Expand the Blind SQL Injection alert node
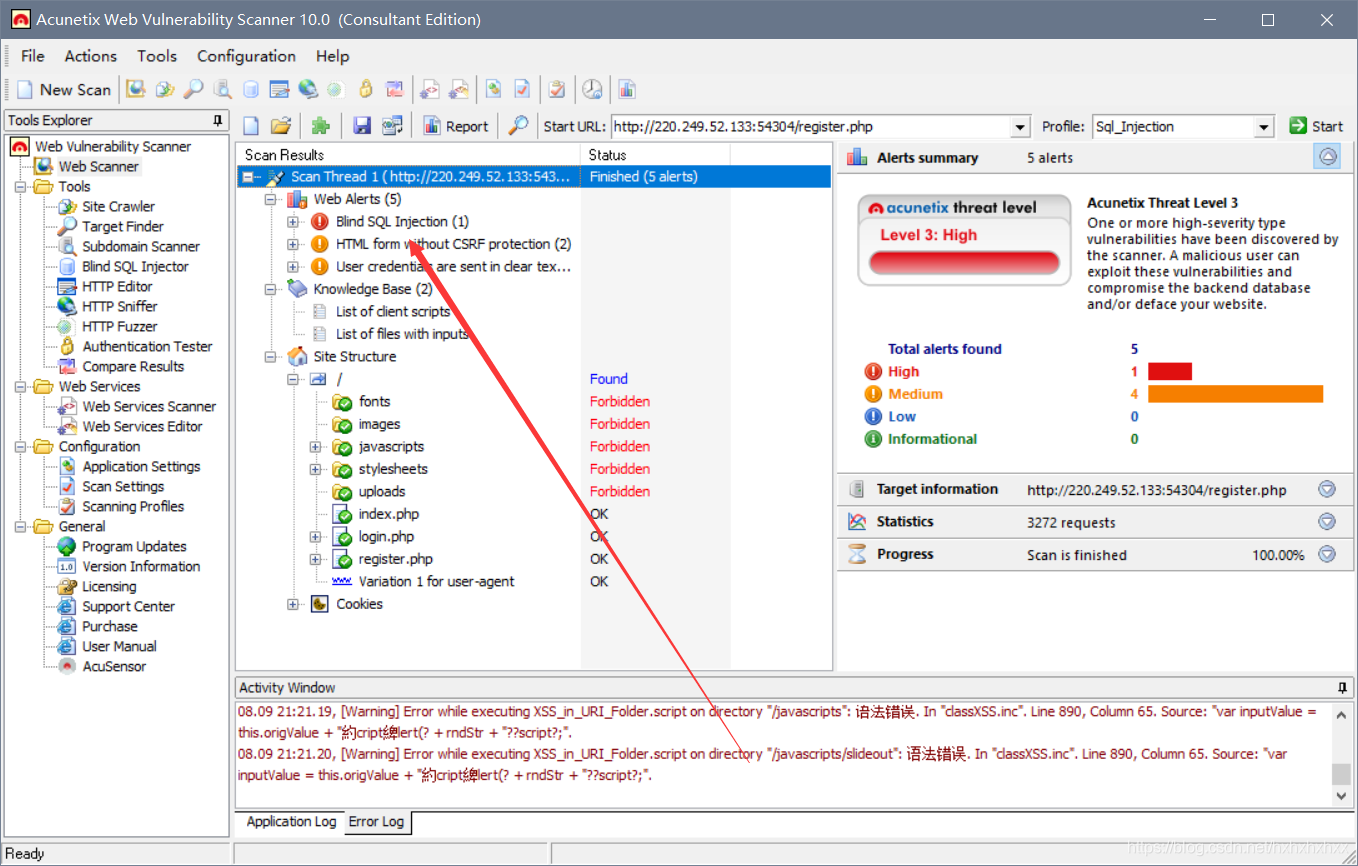The width and height of the screenshot is (1358, 866). point(293,222)
